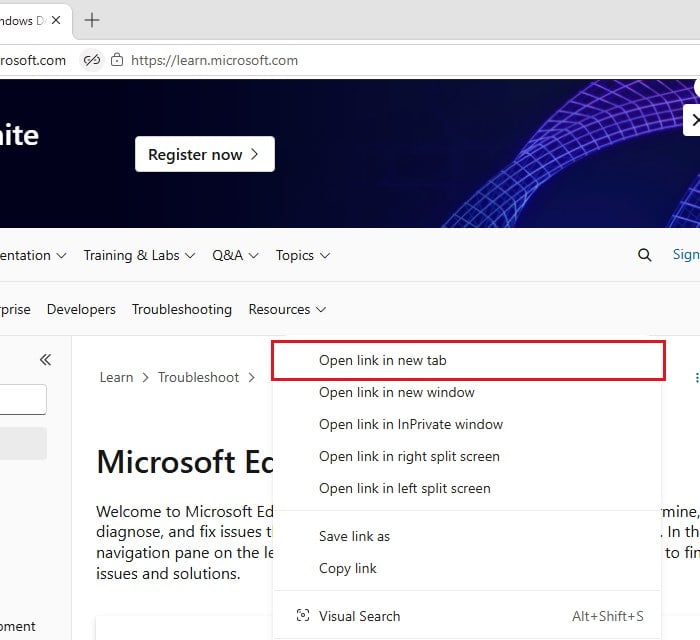The width and height of the screenshot is (700, 640).
Task: Select Open link in new window
Action: (x=467, y=392)
